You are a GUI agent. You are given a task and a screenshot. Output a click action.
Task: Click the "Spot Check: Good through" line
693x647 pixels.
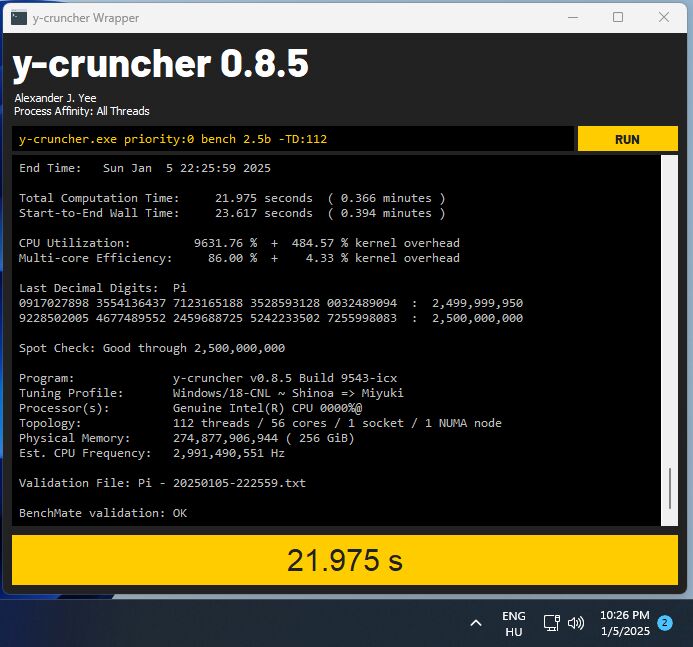tap(152, 348)
